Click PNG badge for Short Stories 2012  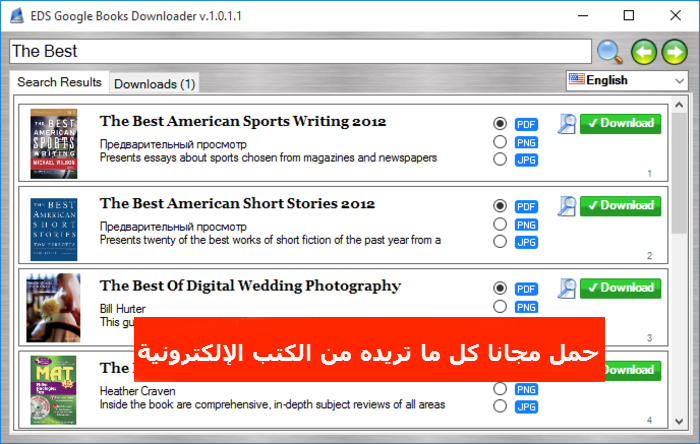click(526, 225)
